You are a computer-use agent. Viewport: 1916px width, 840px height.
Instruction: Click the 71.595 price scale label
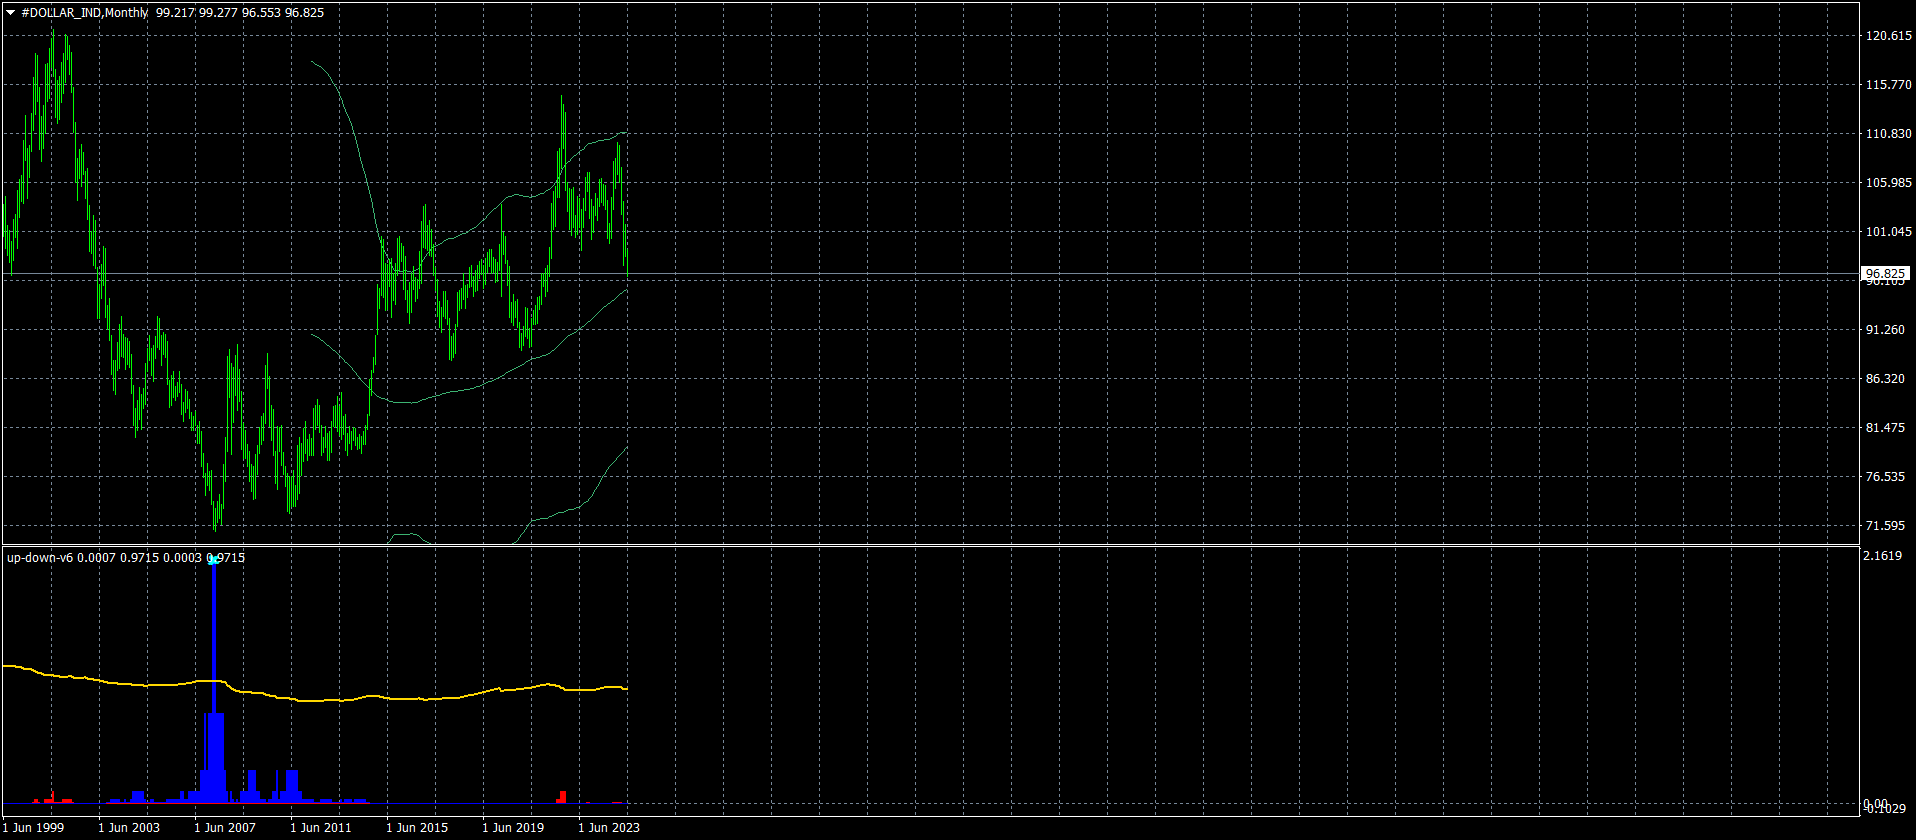[1885, 526]
